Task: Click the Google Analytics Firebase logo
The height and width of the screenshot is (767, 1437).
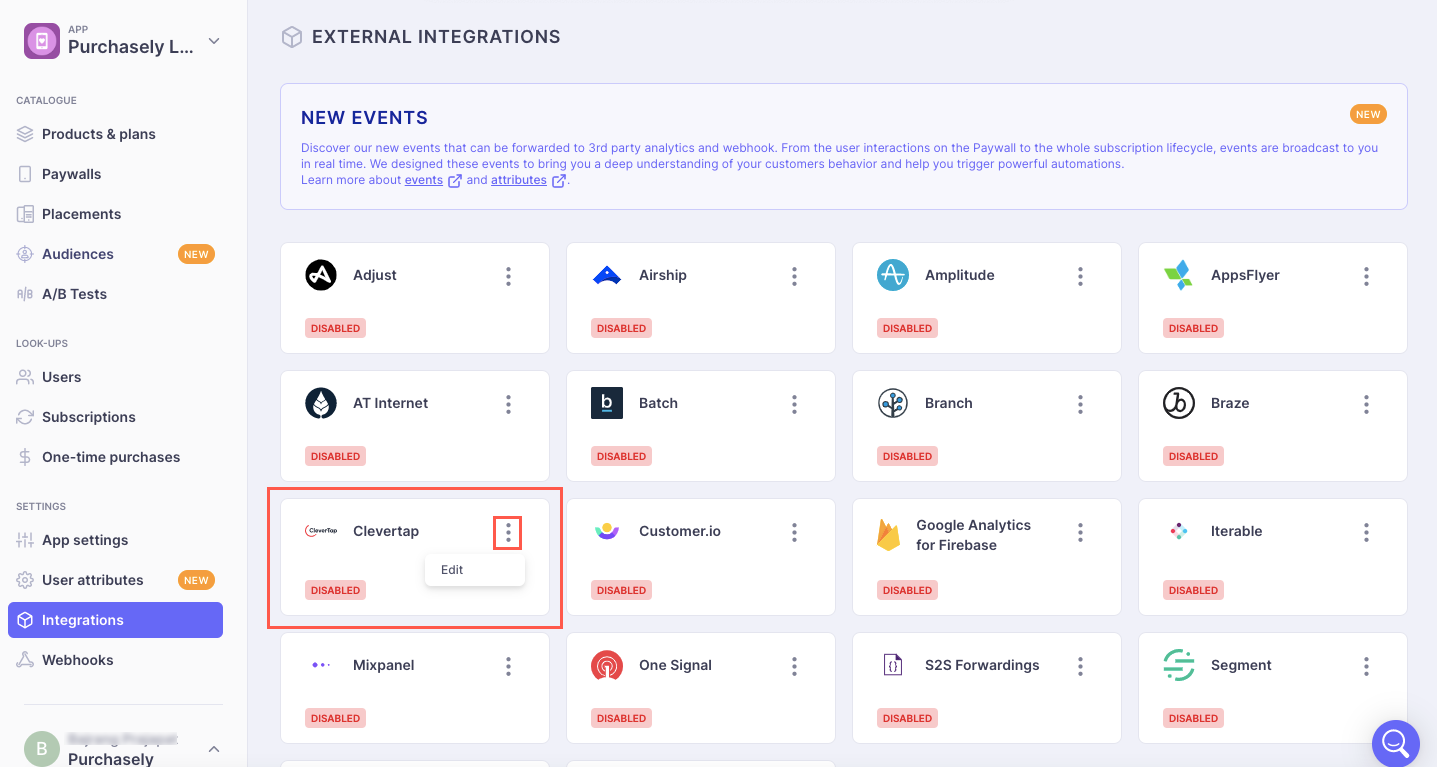Action: (889, 535)
